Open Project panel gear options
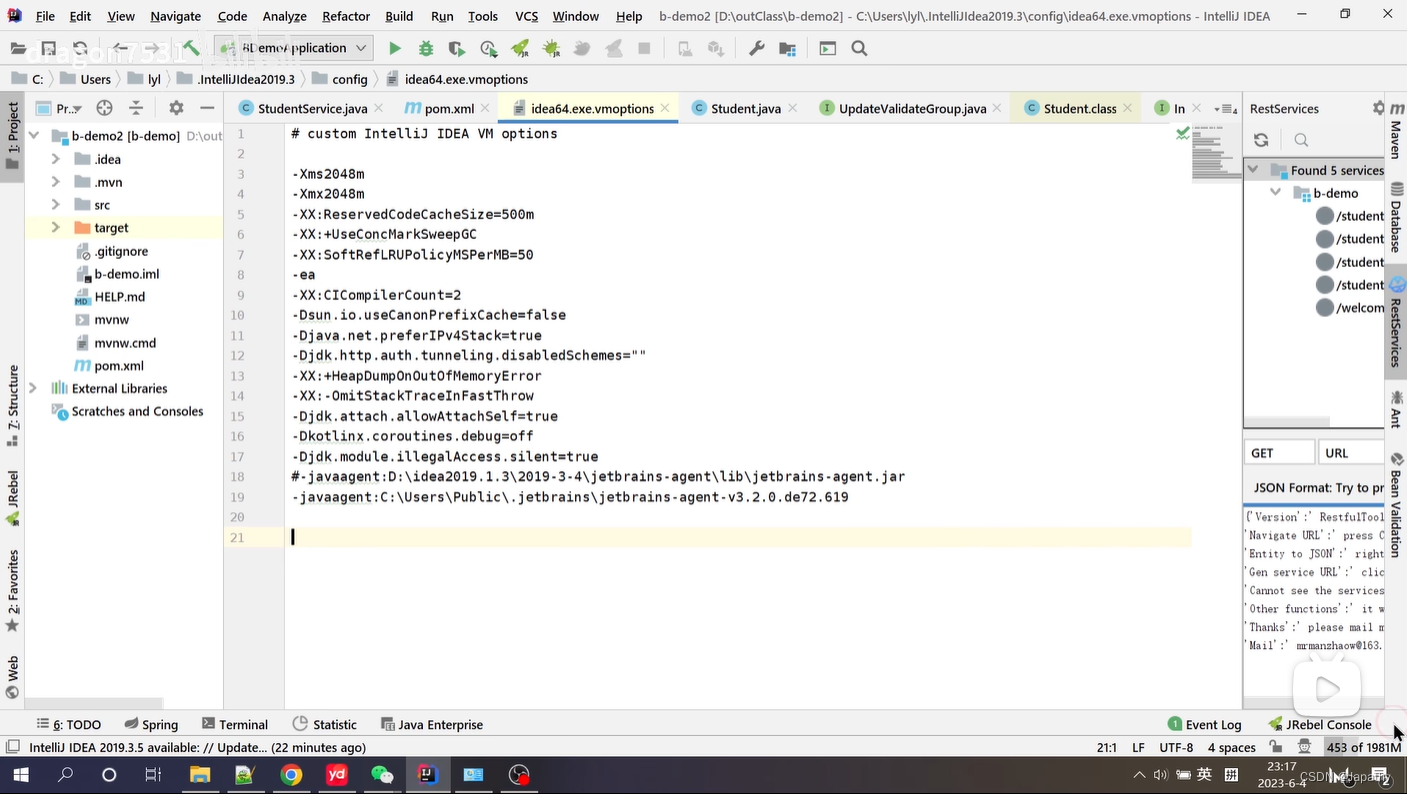This screenshot has height=794, width=1407. point(176,108)
